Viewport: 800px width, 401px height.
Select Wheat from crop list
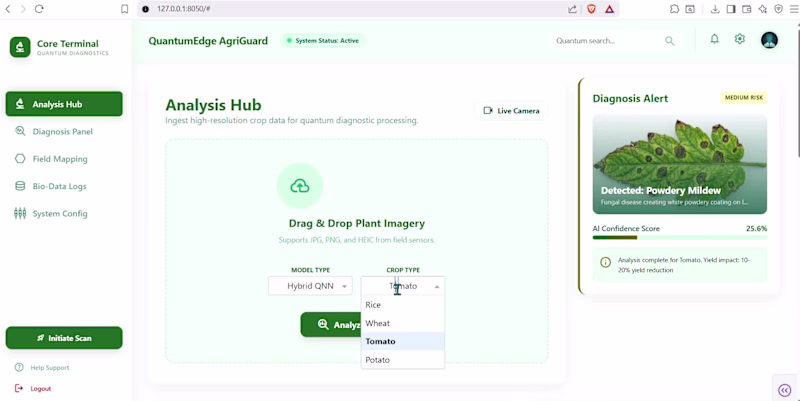coord(403,323)
